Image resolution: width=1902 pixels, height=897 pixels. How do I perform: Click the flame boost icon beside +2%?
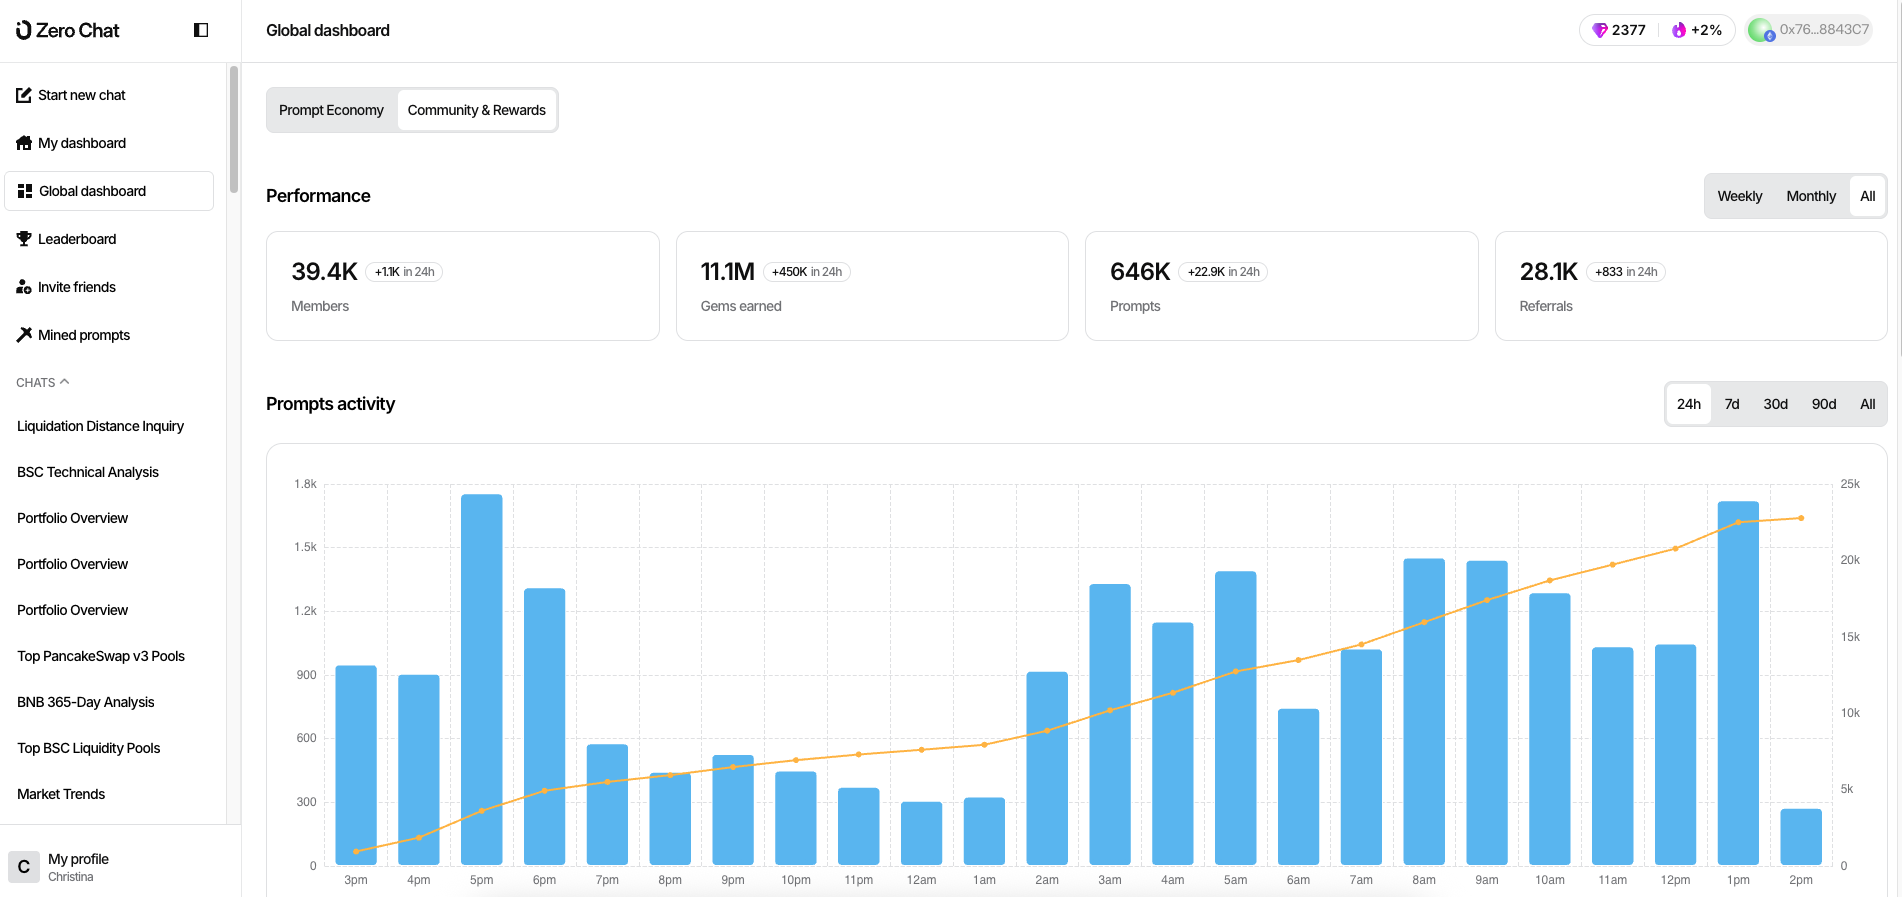point(1679,30)
